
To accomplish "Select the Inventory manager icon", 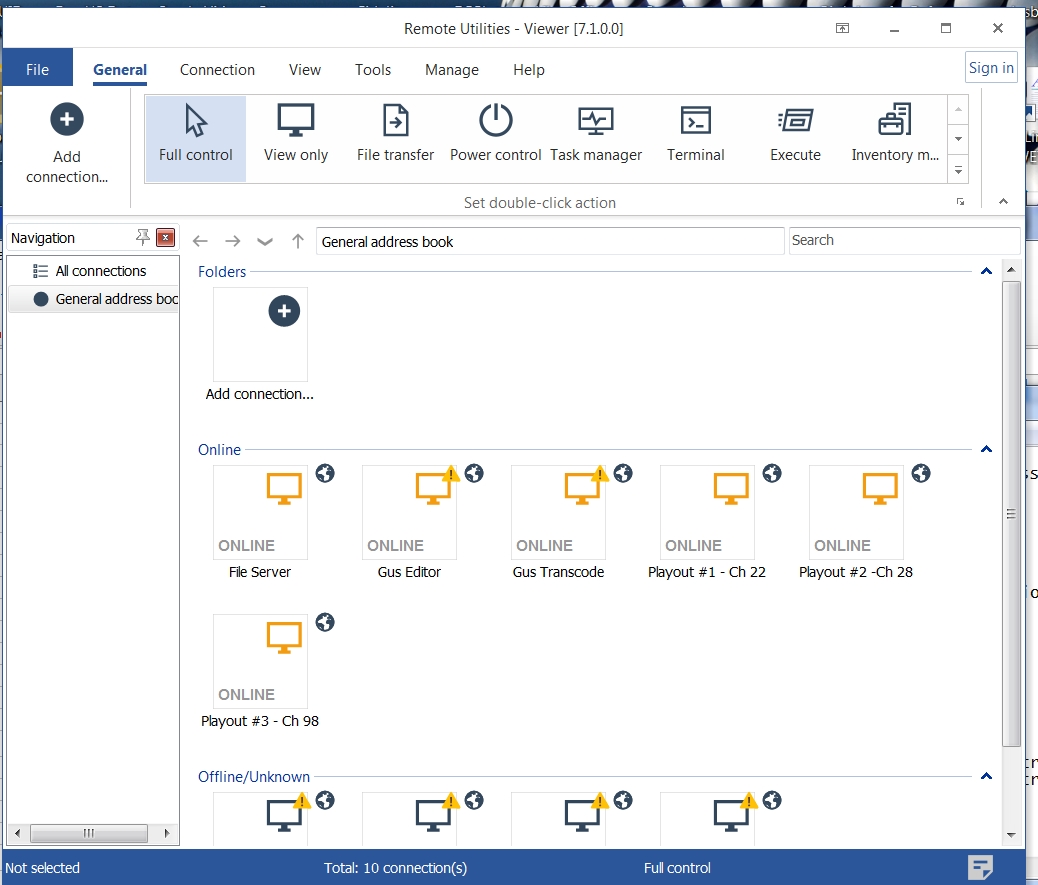I will pos(894,122).
